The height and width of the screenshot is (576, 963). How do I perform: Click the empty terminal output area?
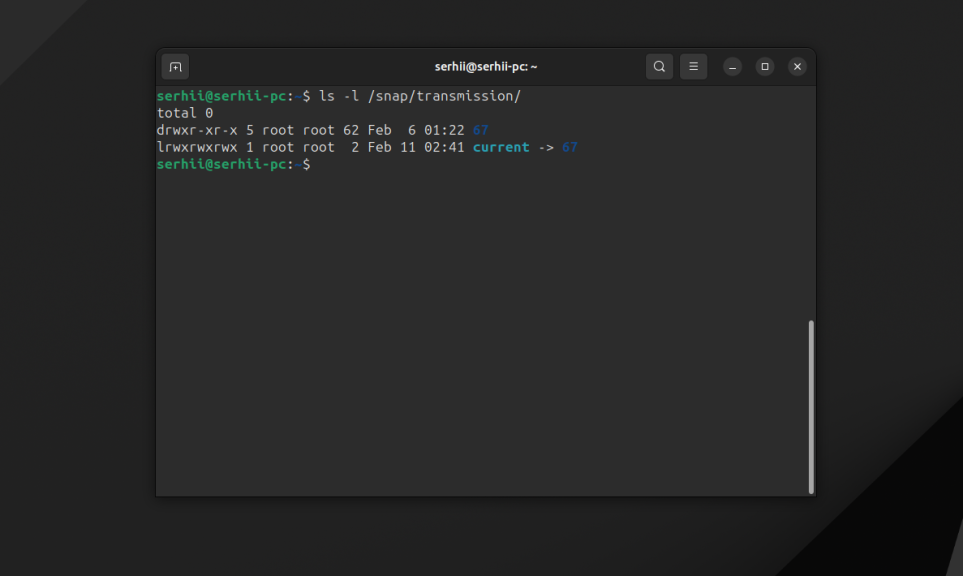pos(482,332)
